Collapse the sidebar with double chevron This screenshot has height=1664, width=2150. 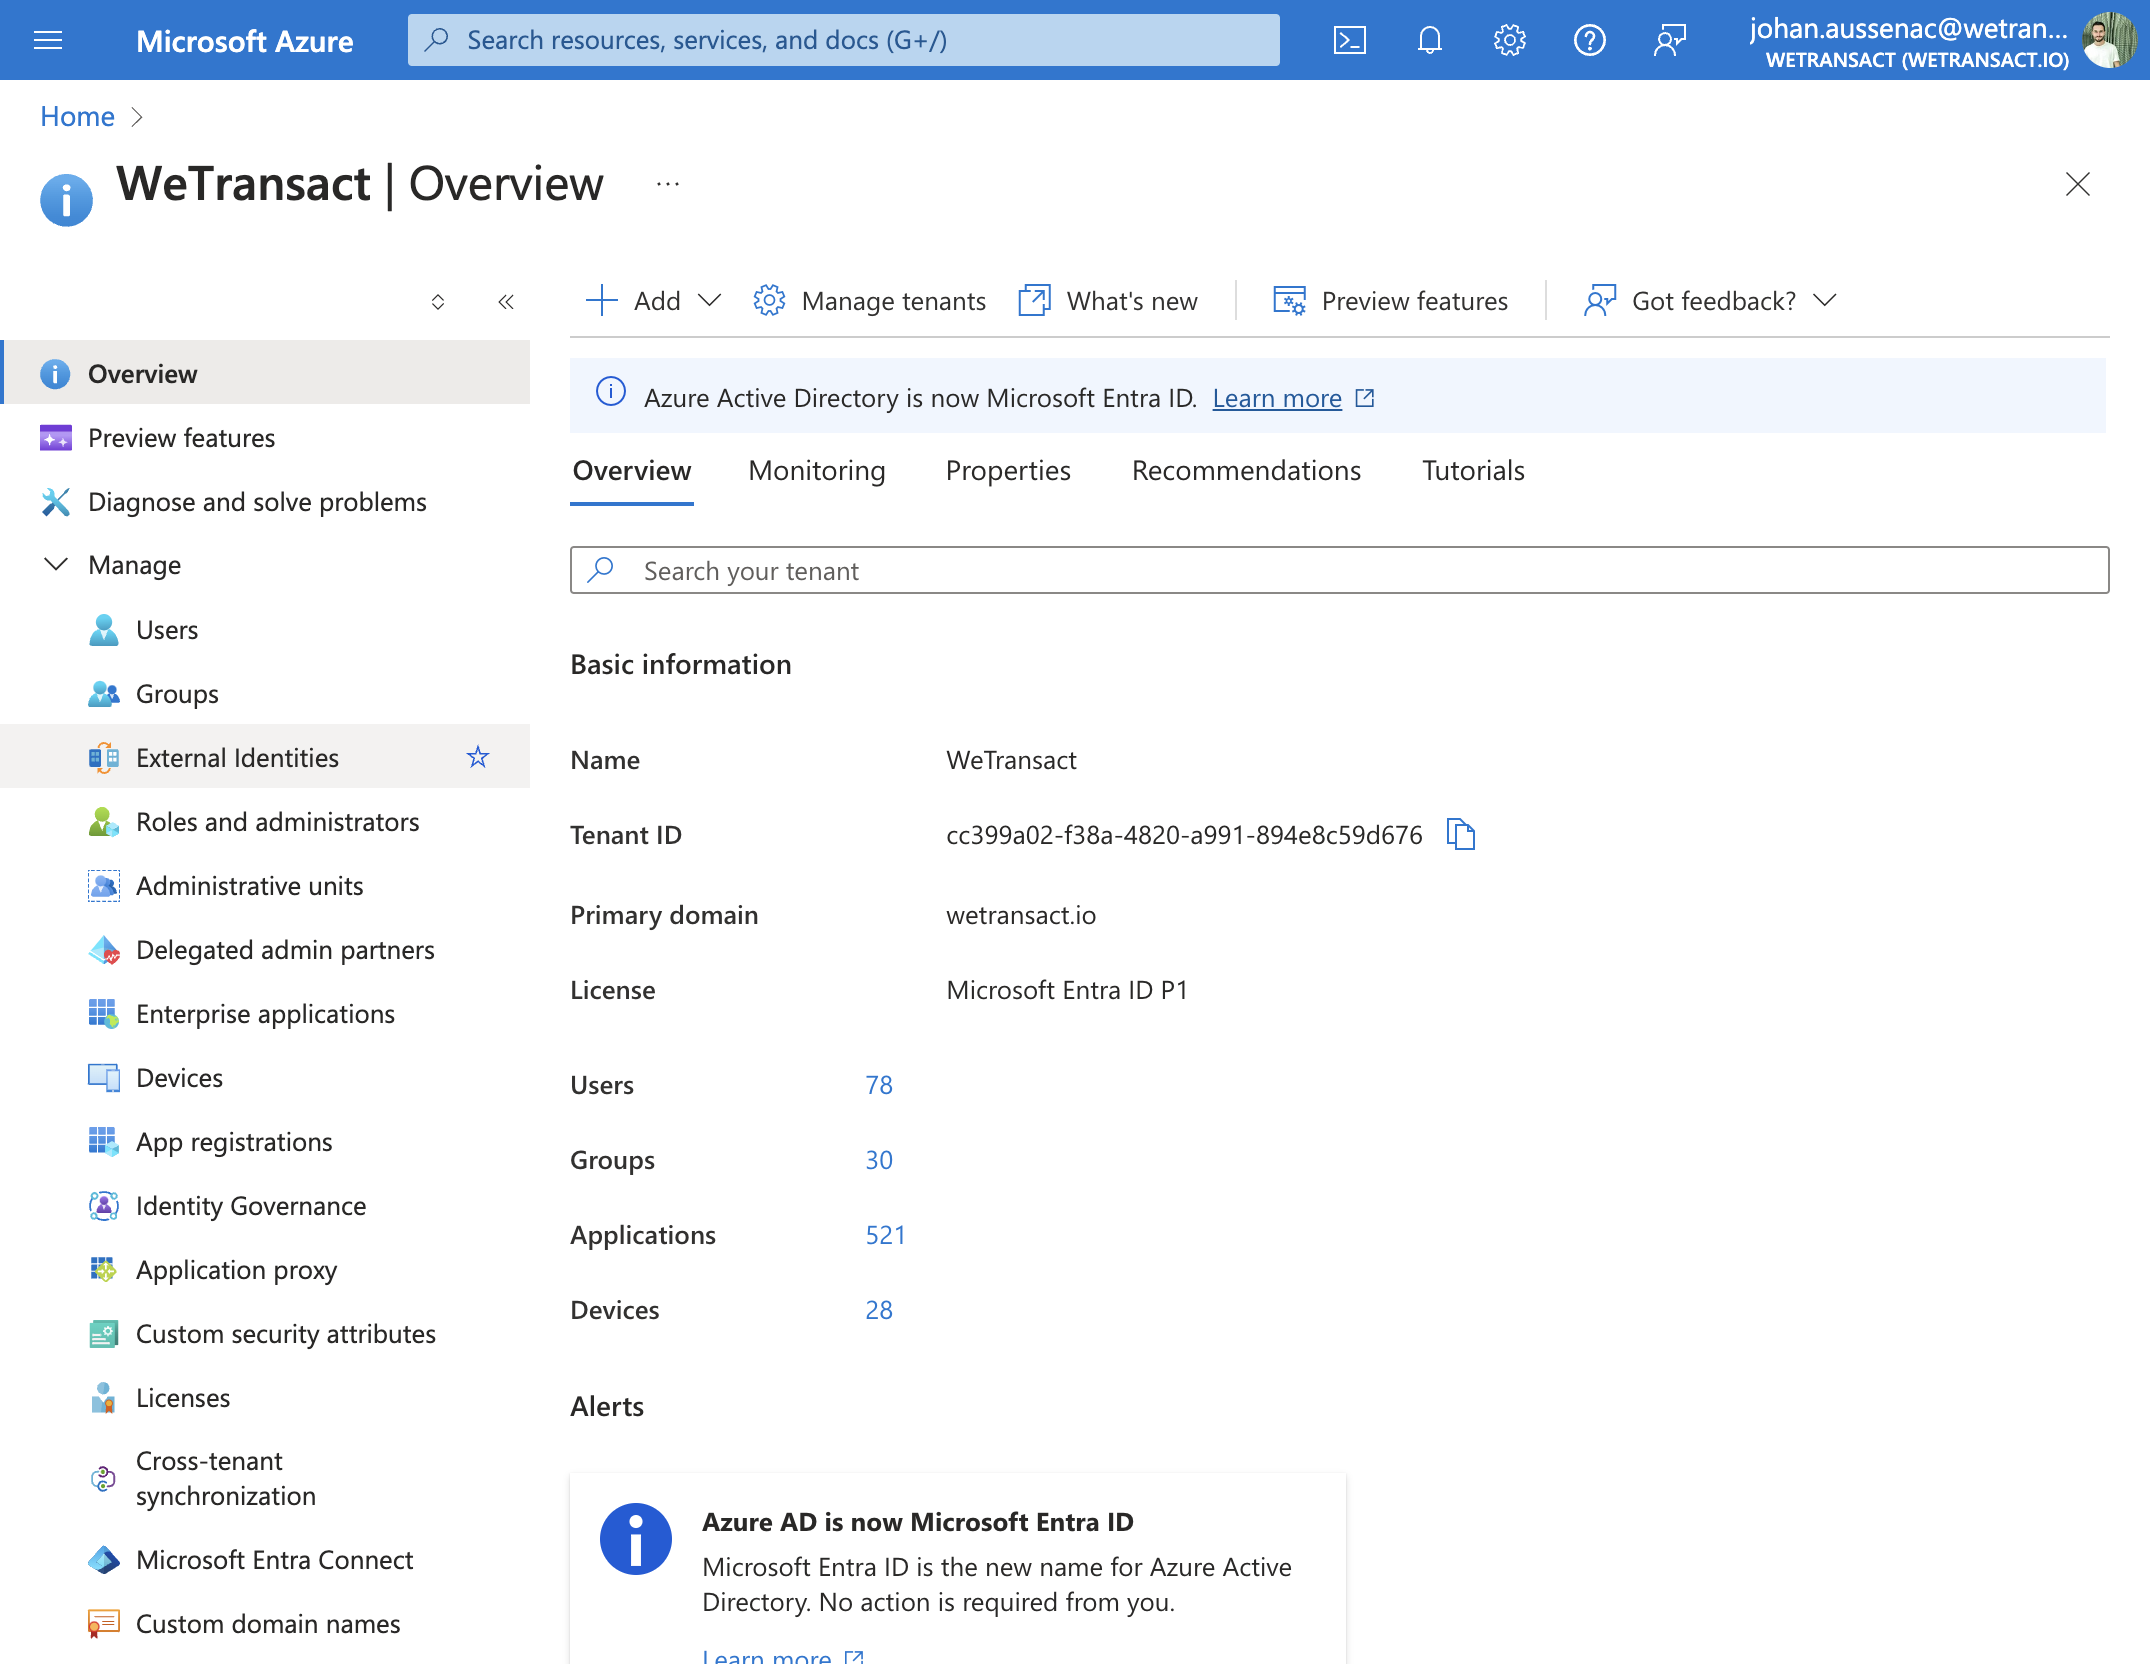tap(506, 302)
